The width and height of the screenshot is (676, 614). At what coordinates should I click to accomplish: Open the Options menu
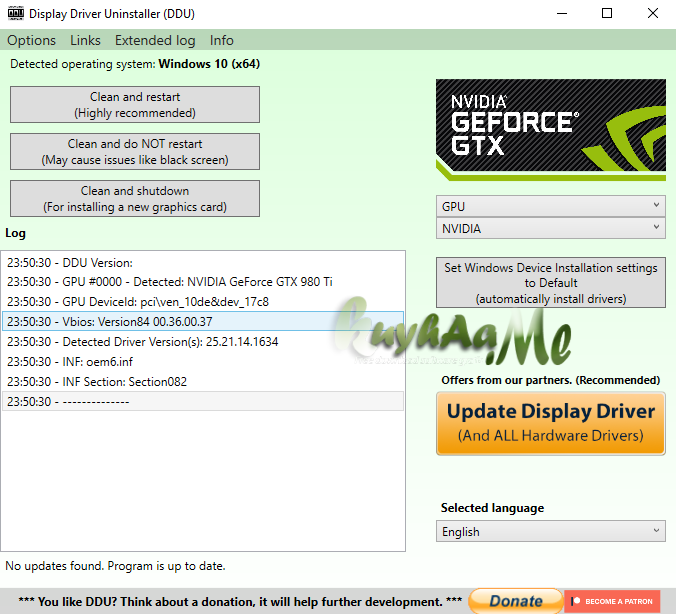[x=31, y=40]
